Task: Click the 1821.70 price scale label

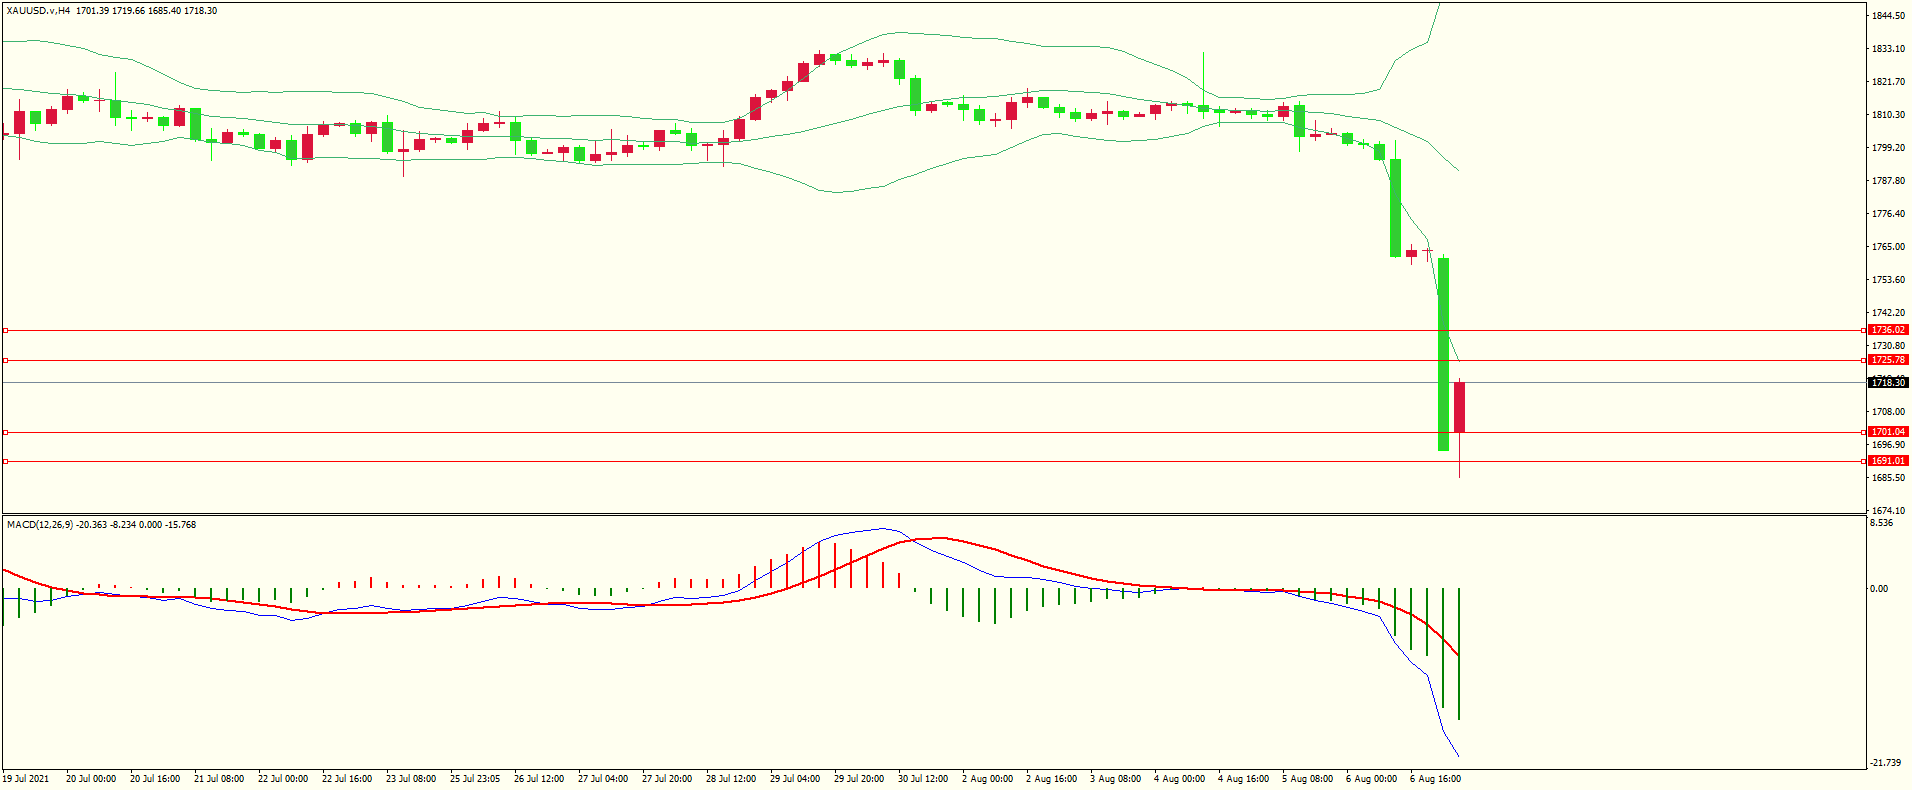Action: 1888,82
